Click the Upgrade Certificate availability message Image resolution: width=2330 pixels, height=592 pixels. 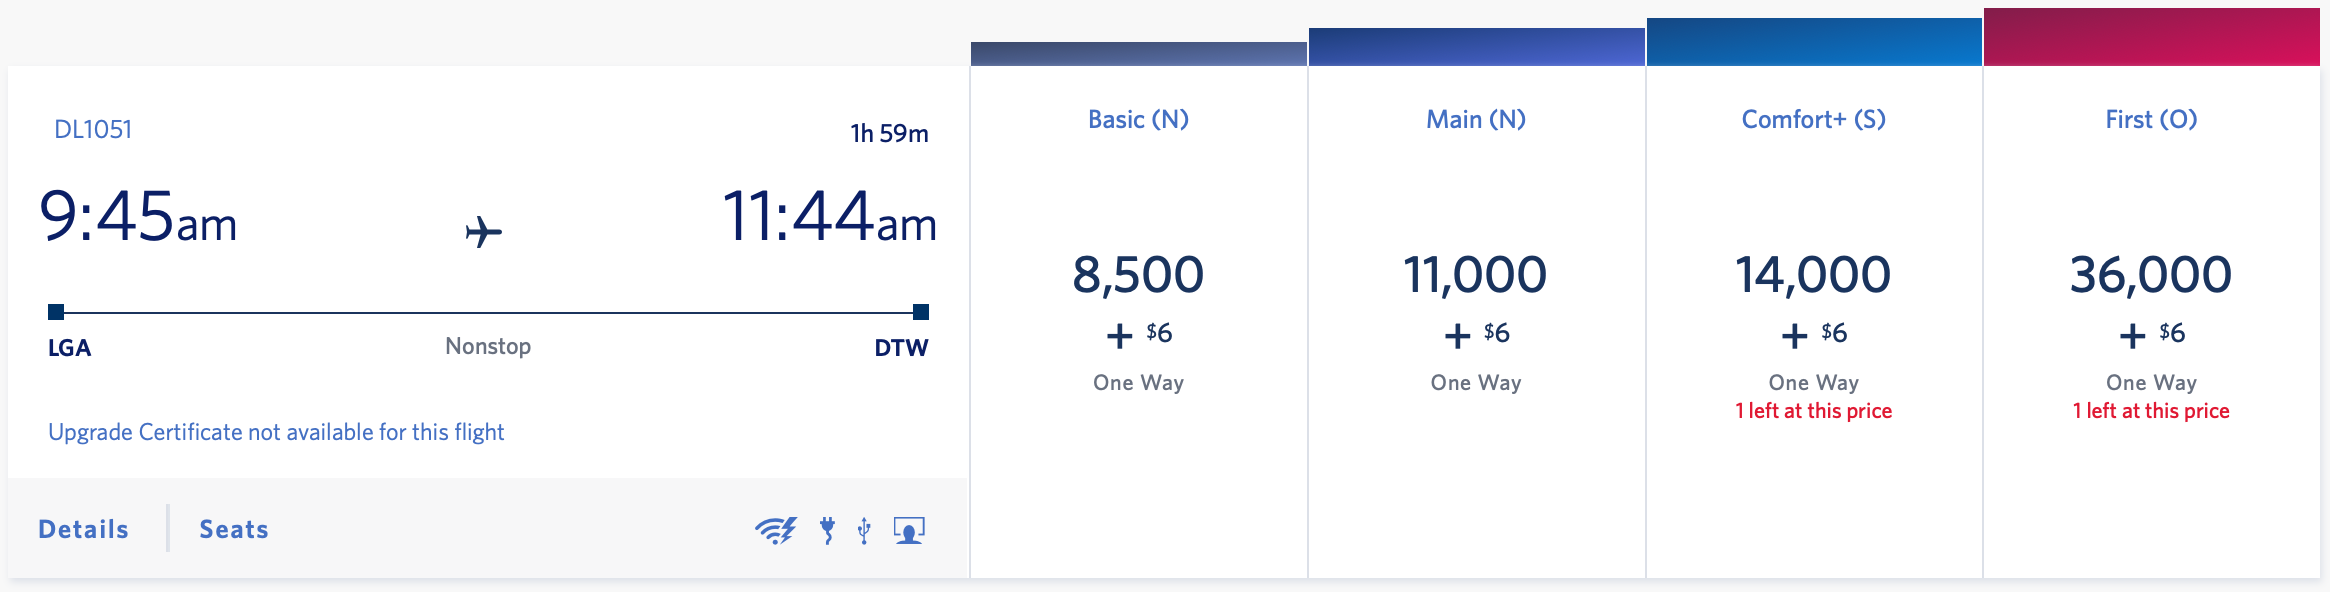point(276,431)
